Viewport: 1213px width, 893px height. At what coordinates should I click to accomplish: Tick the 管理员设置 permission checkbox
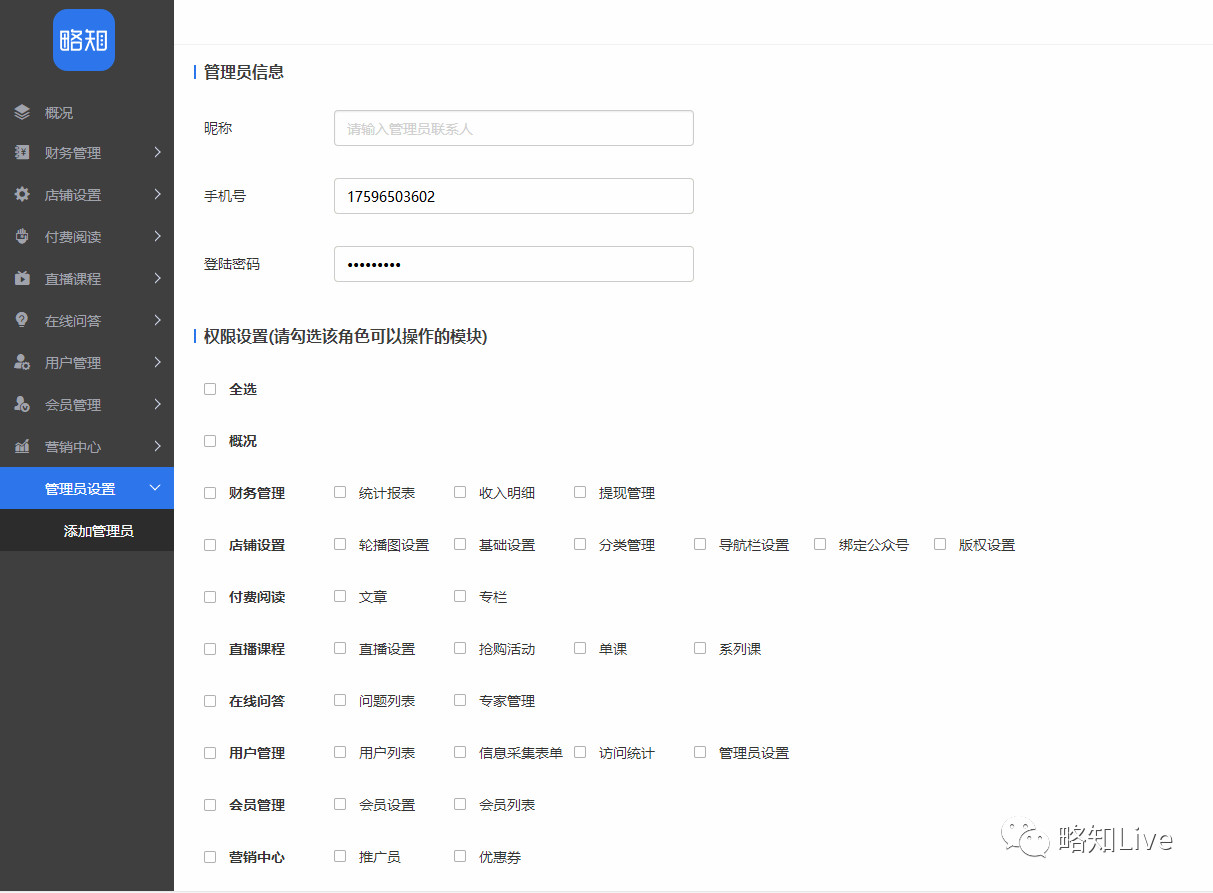(x=700, y=752)
